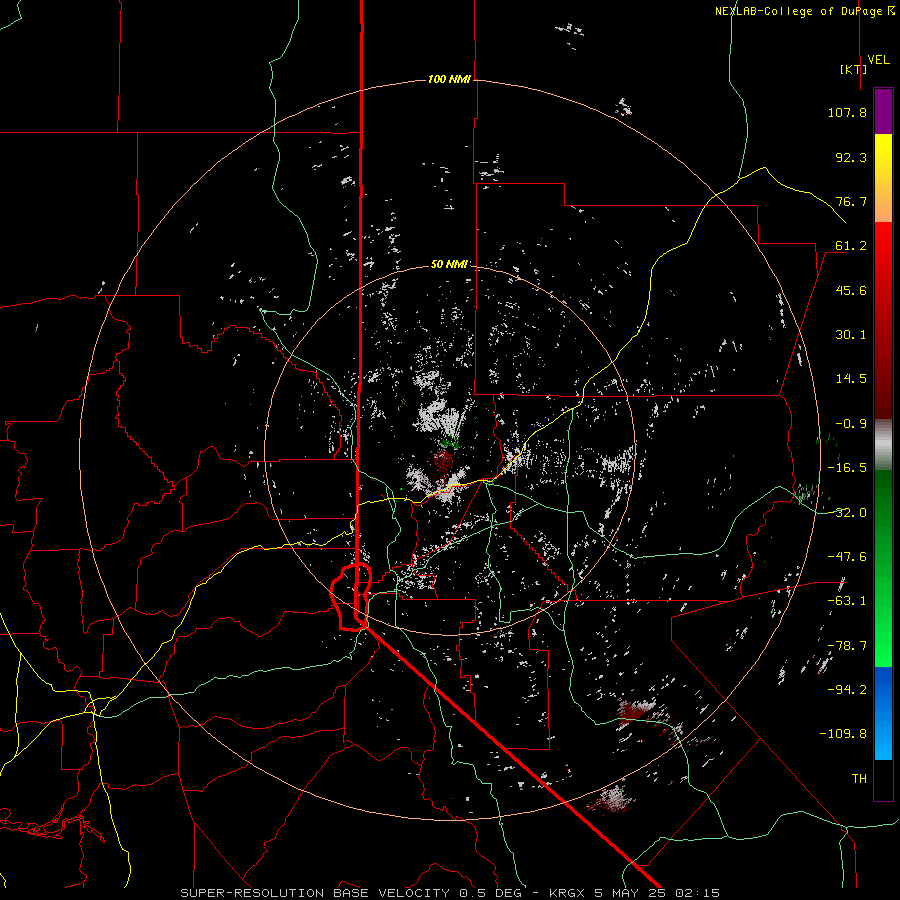This screenshot has height=900, width=900.
Task: Click the 100 NMI range ring label
Action: click(449, 79)
